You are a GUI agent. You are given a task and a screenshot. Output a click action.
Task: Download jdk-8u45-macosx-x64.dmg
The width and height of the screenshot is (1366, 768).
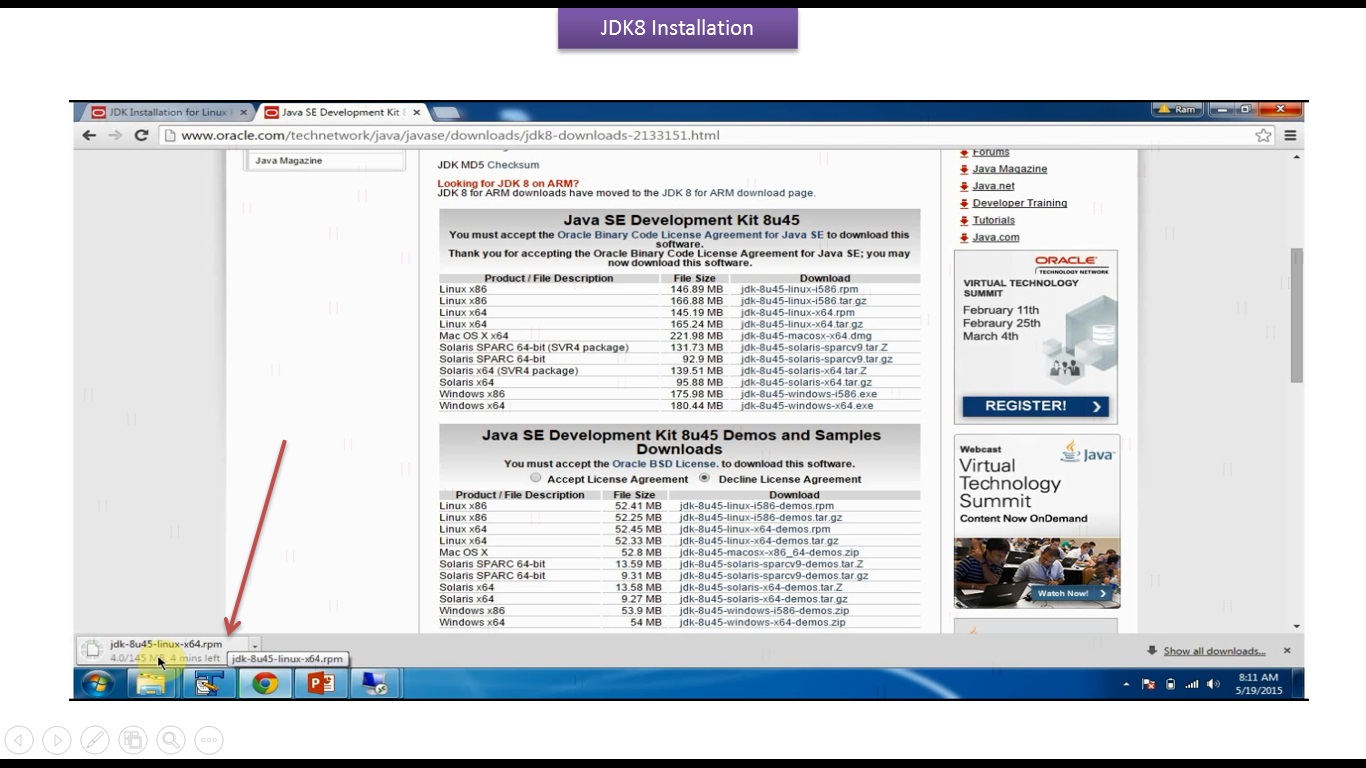pos(806,336)
